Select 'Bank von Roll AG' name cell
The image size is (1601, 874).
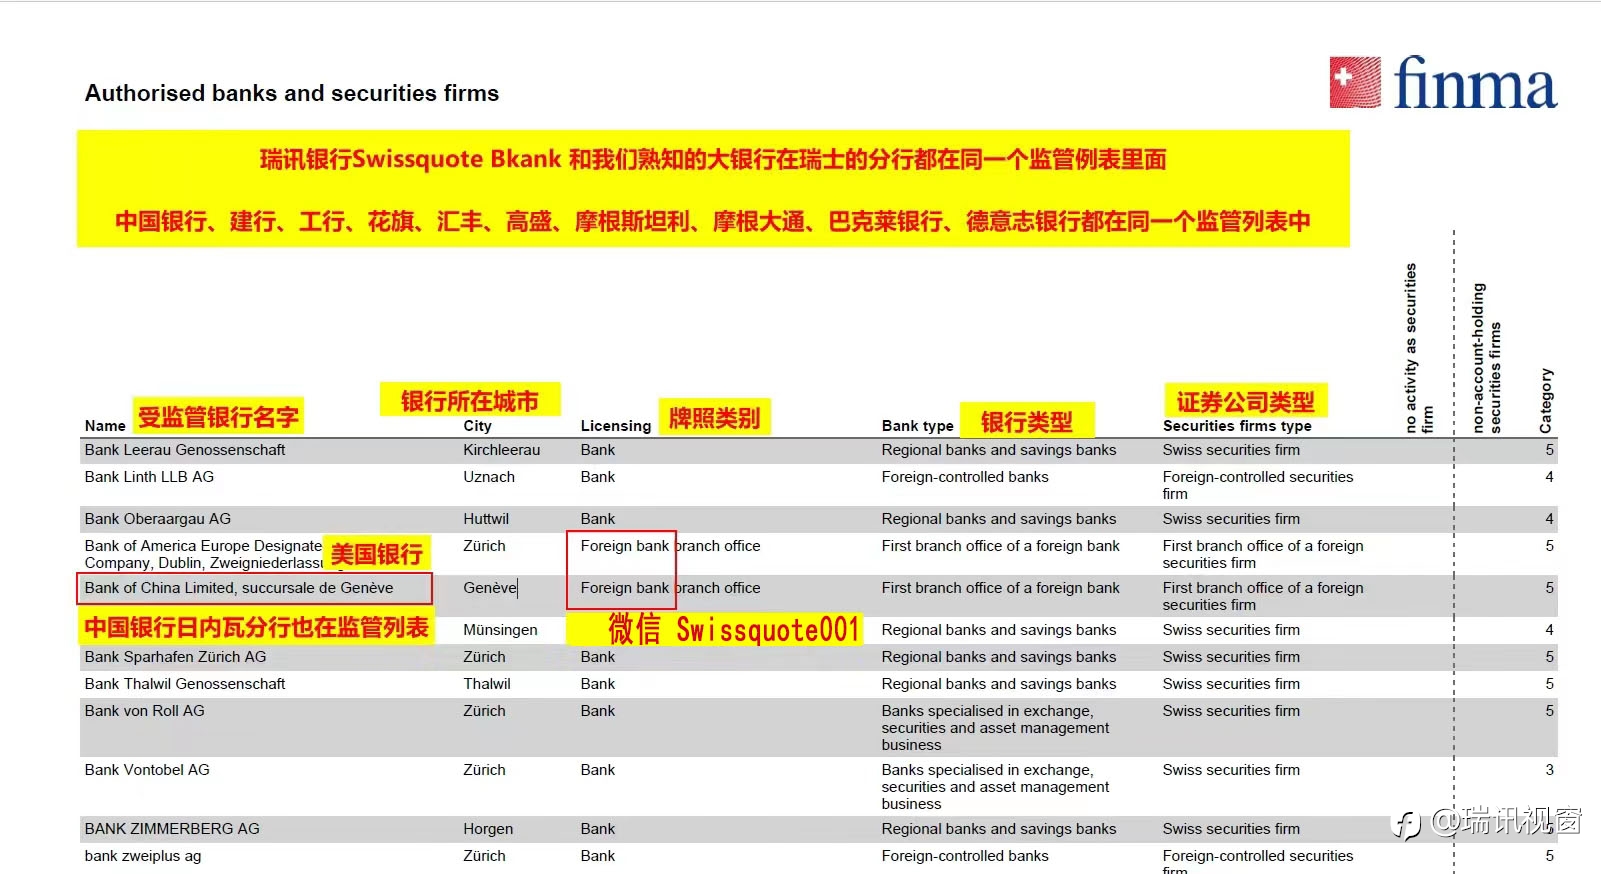(144, 711)
